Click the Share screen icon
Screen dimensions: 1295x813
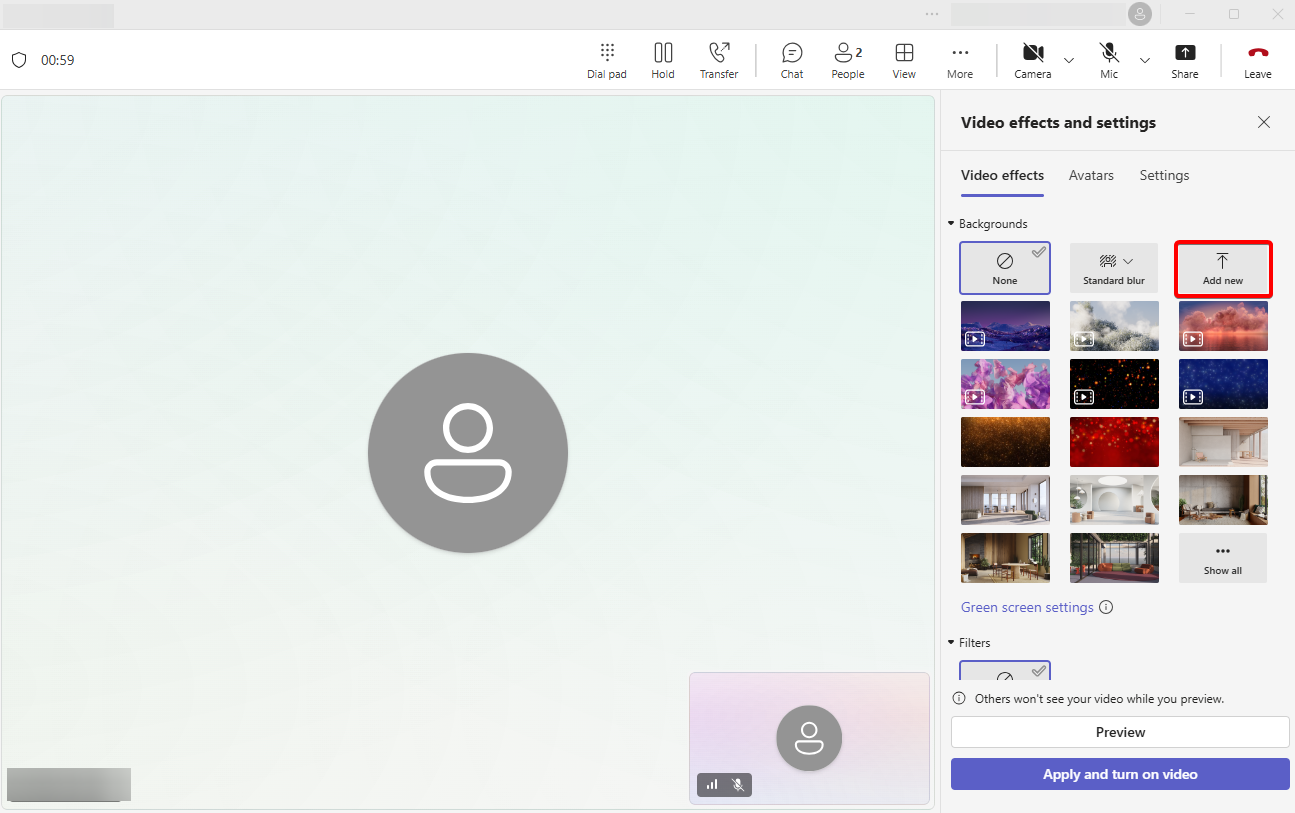pyautogui.click(x=1184, y=60)
